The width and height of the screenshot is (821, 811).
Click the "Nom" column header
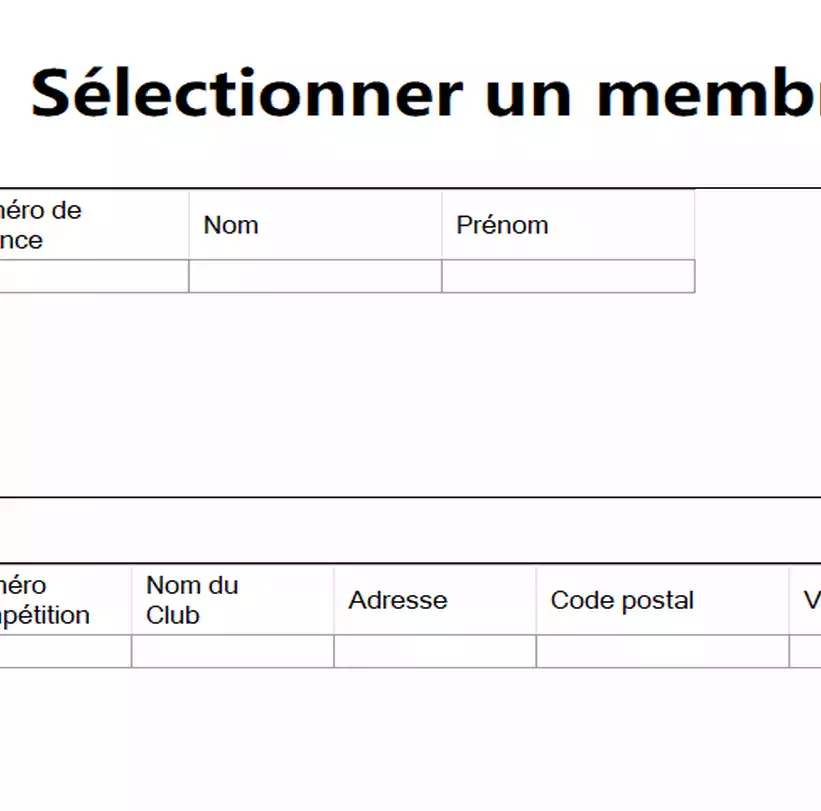(x=231, y=225)
